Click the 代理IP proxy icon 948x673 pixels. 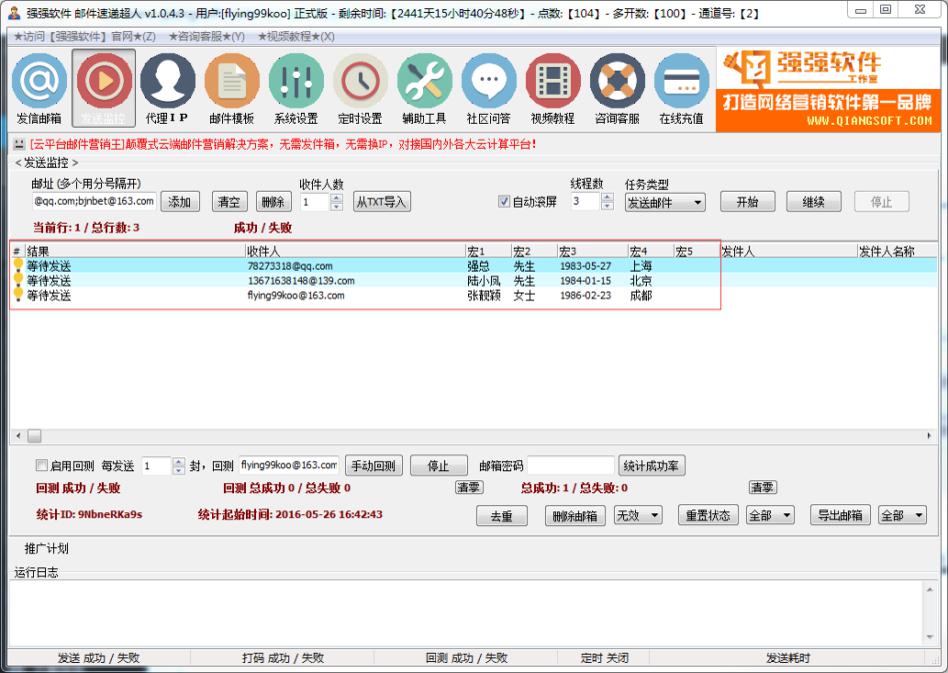[x=167, y=88]
